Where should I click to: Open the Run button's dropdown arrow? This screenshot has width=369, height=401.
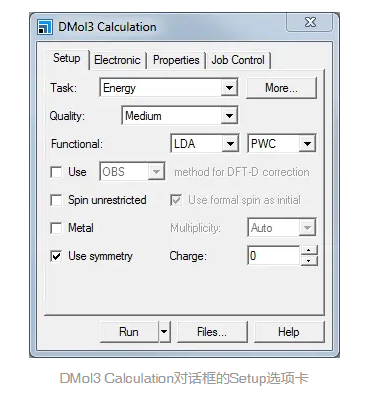point(164,332)
